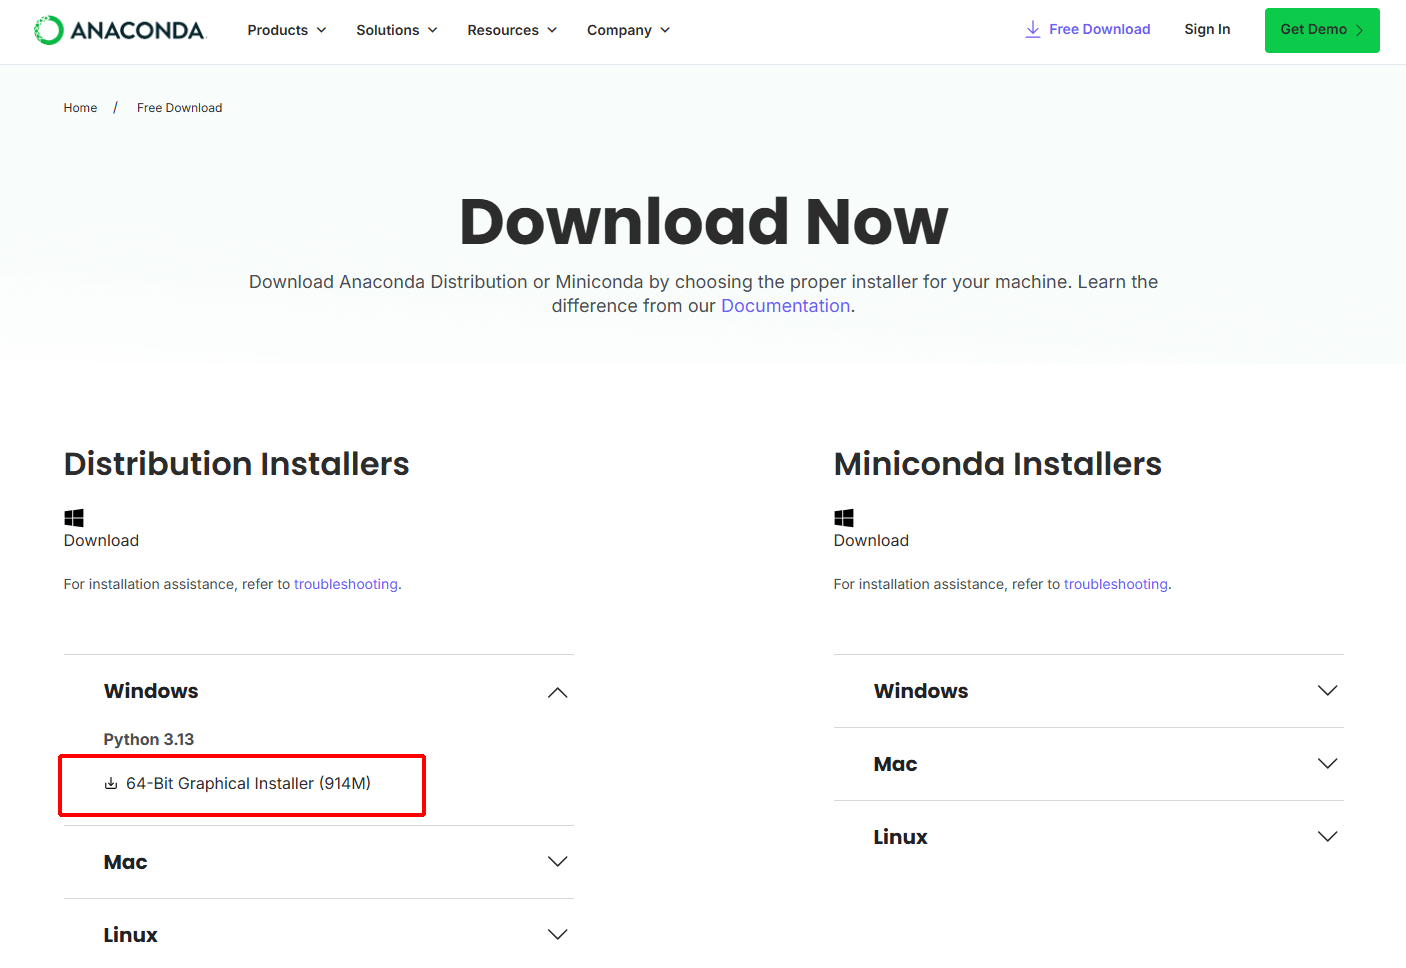The image size is (1406, 968).
Task: Click the Python 3.13 label
Action: point(149,739)
